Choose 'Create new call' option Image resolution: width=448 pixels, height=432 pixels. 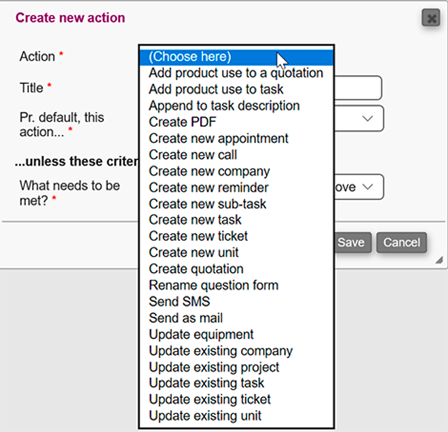coord(236,155)
